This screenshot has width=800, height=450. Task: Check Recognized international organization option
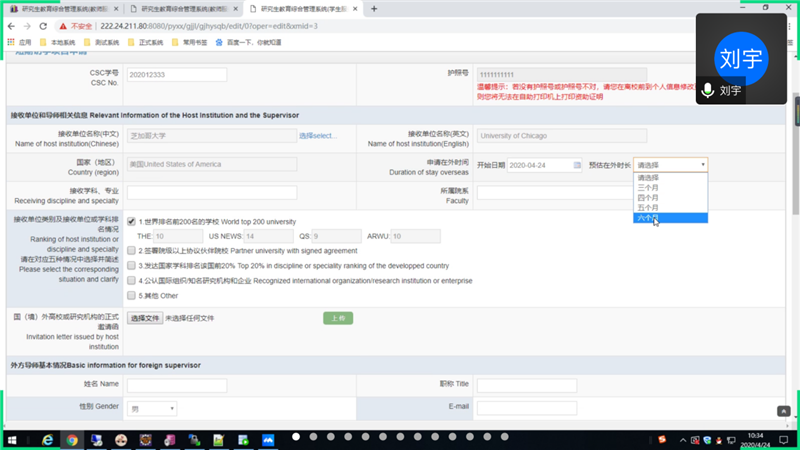point(131,281)
